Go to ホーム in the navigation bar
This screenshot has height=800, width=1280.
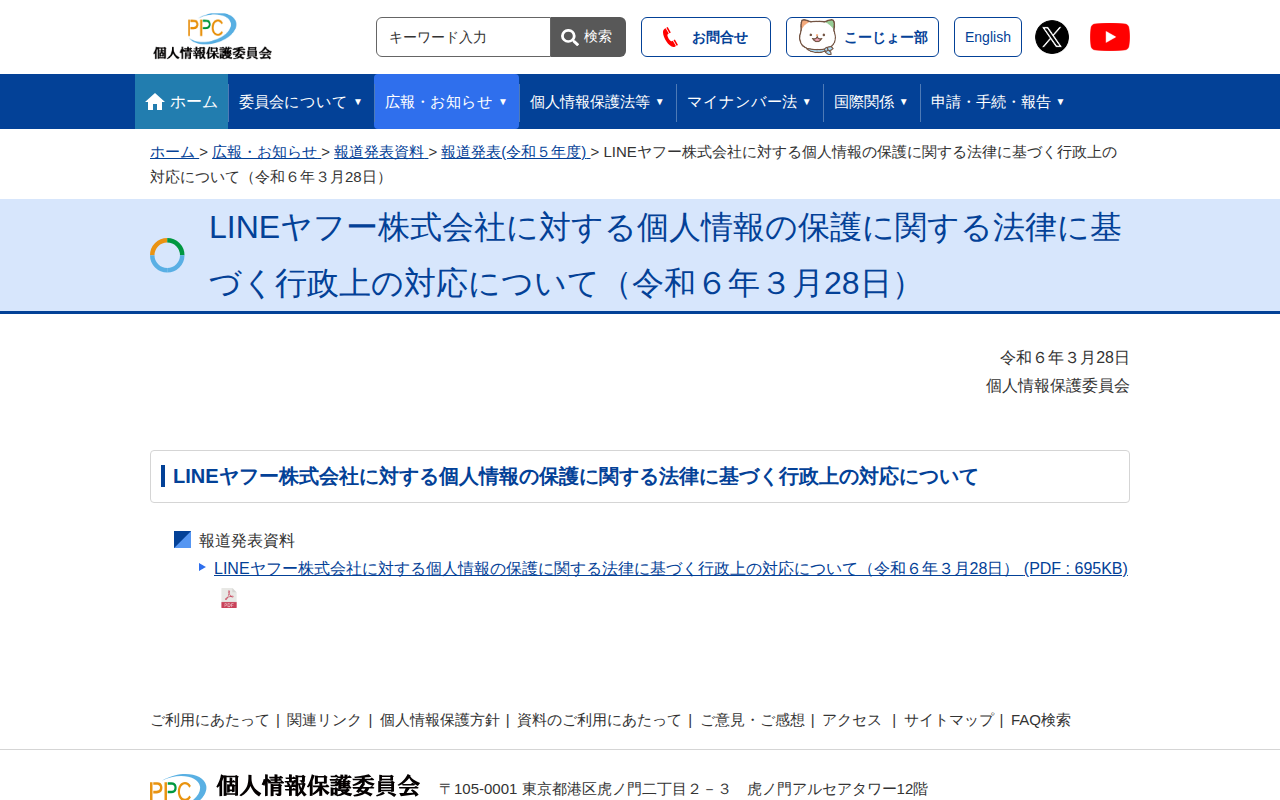click(181, 102)
